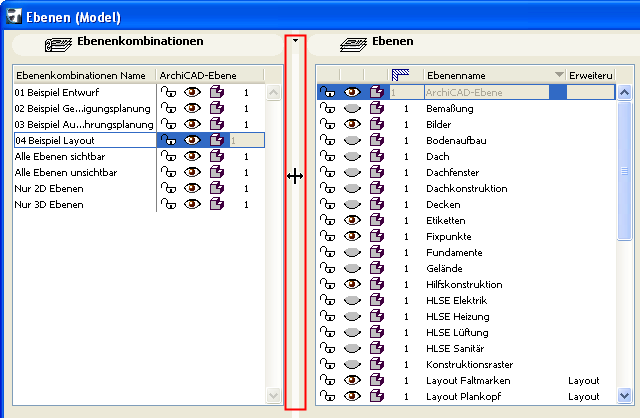640x418 pixels.
Task: Click lock icon of Fixpunkte layer
Action: point(327,236)
